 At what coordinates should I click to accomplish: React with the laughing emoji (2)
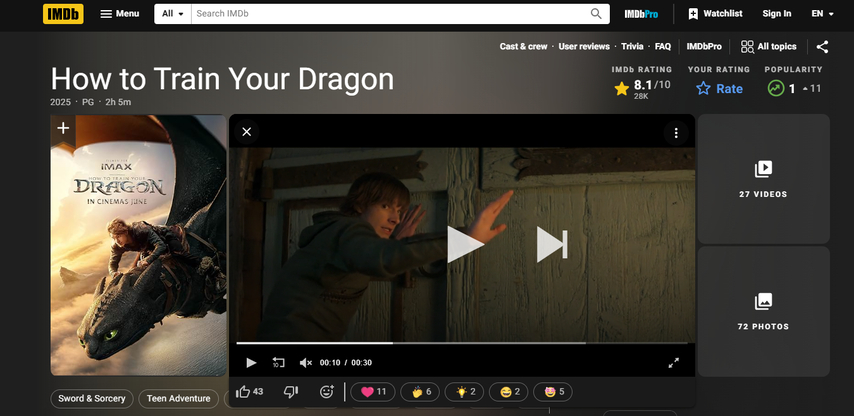click(x=508, y=392)
